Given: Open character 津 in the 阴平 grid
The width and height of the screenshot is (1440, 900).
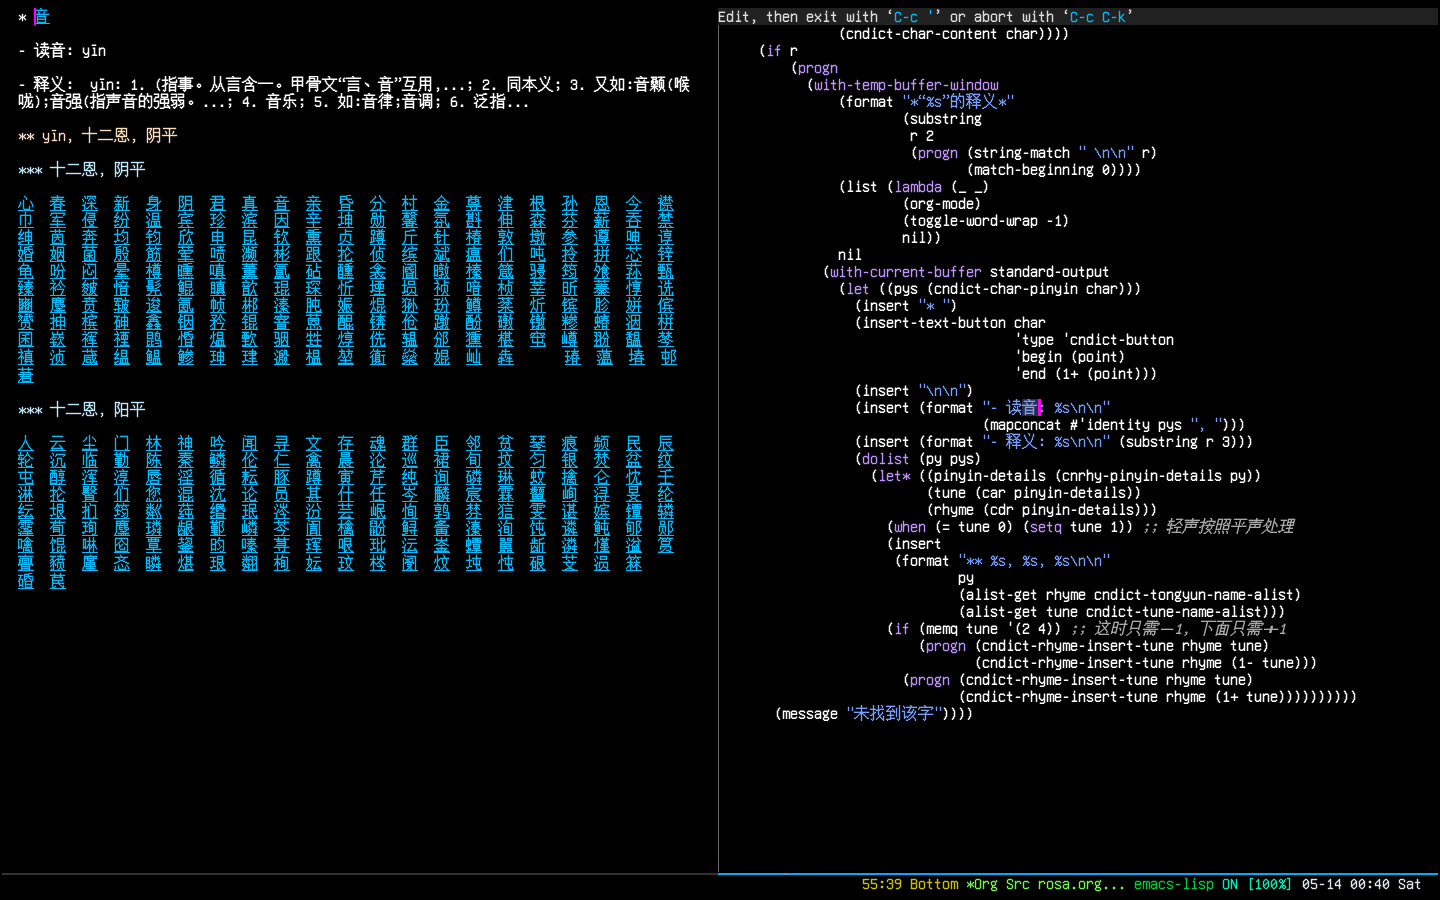Looking at the screenshot, I should pos(506,203).
